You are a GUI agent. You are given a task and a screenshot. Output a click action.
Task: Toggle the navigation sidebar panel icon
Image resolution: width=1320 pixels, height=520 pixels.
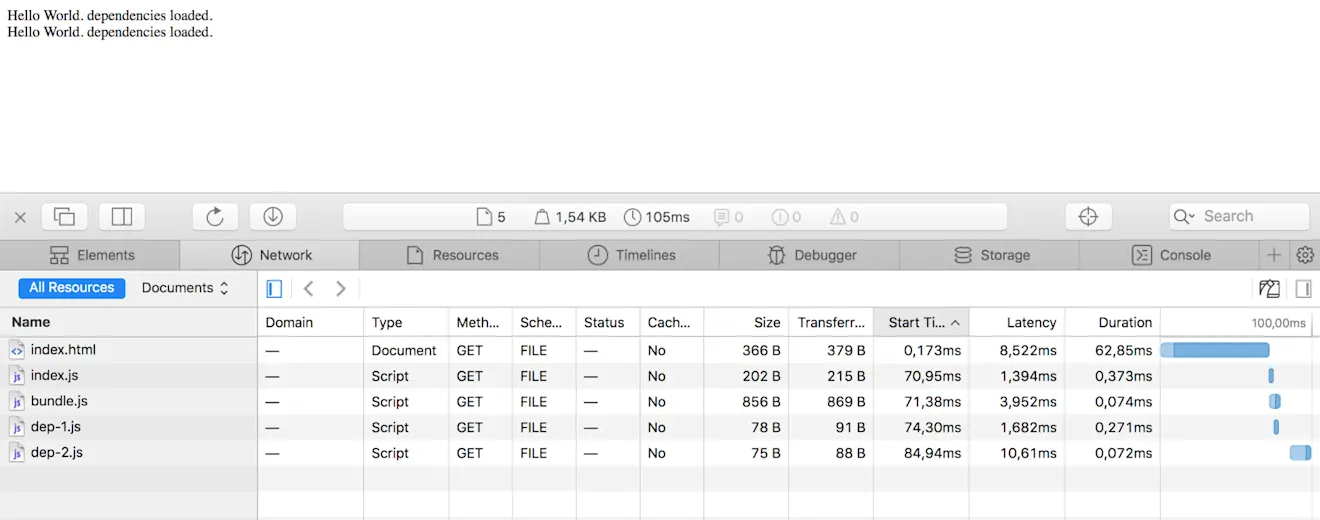point(274,289)
